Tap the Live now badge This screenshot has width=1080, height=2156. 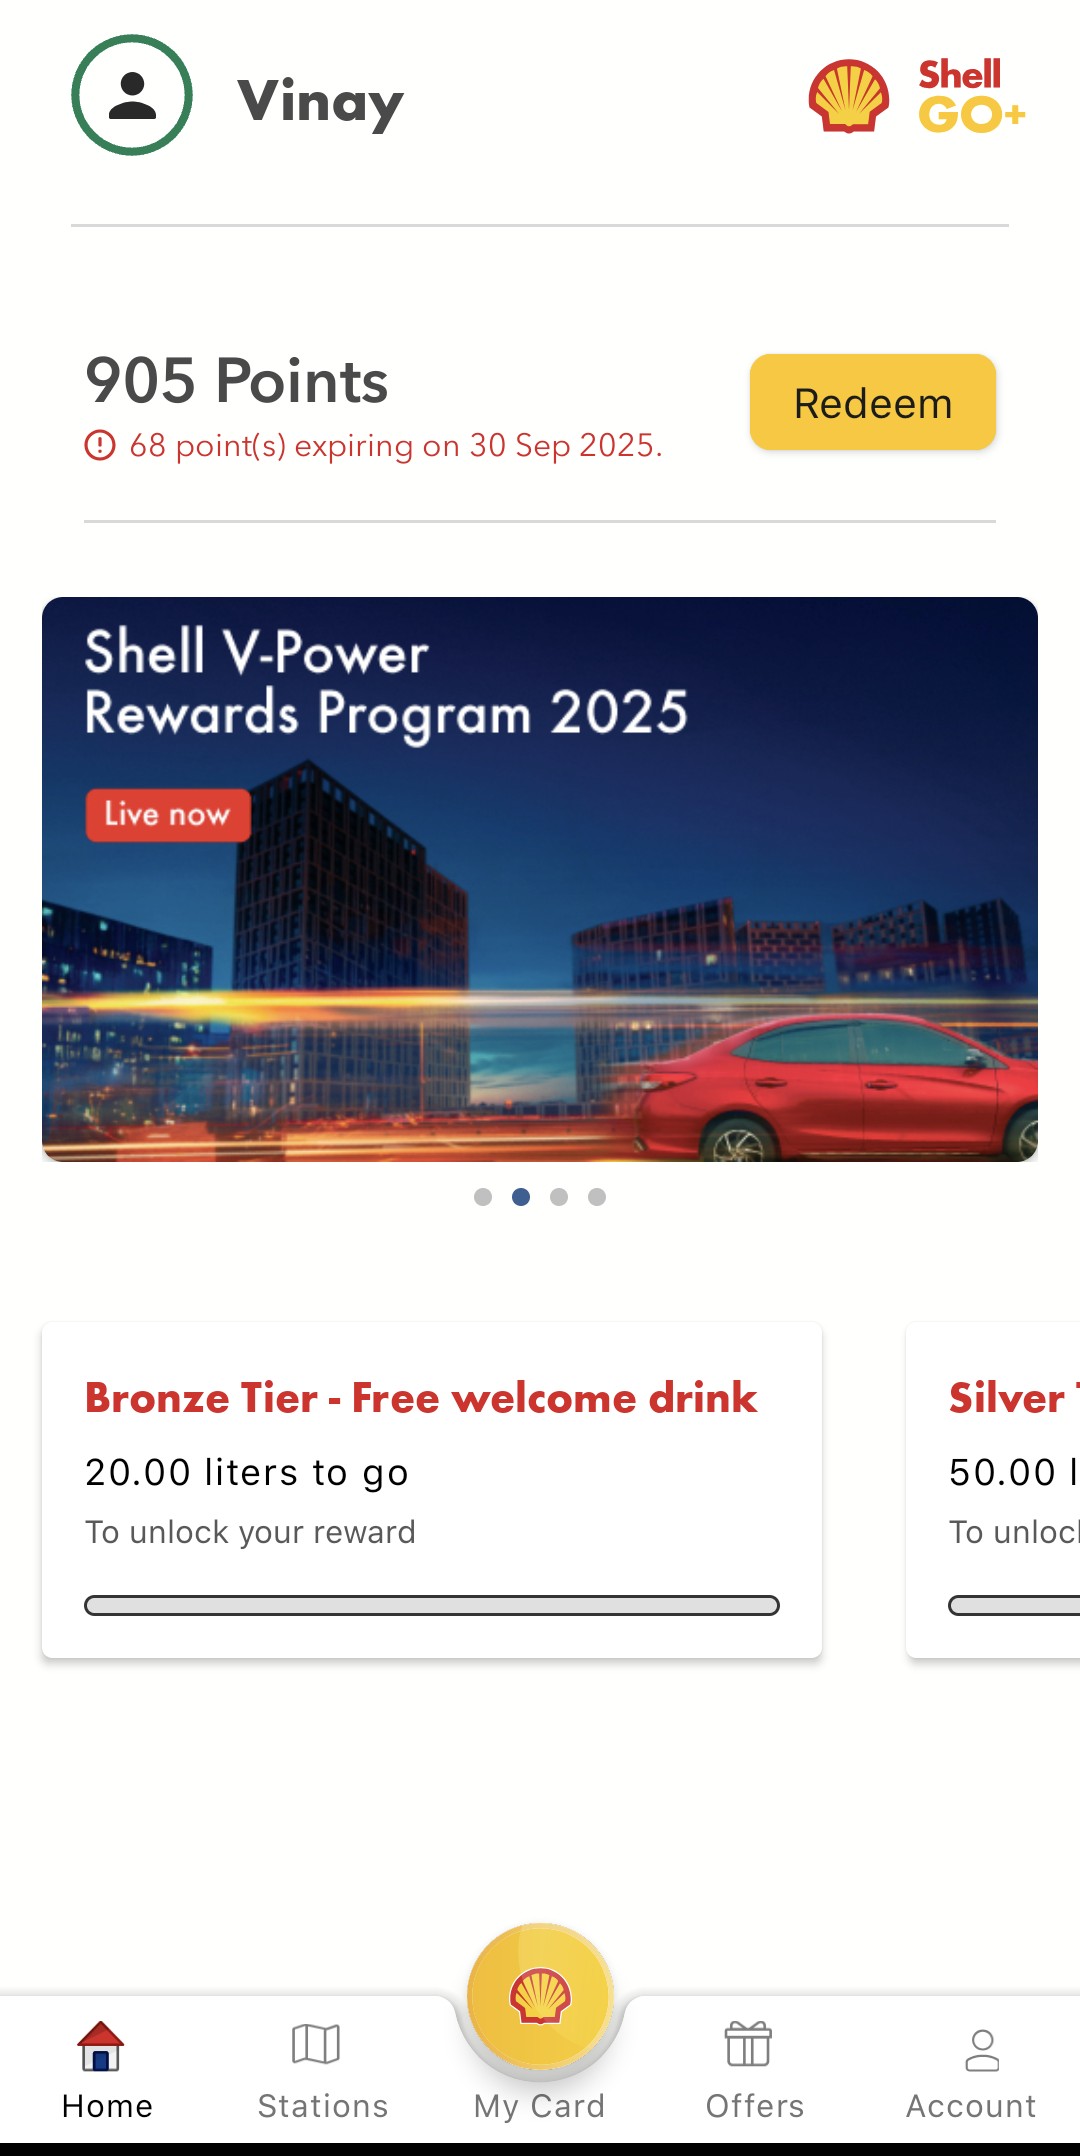click(168, 815)
